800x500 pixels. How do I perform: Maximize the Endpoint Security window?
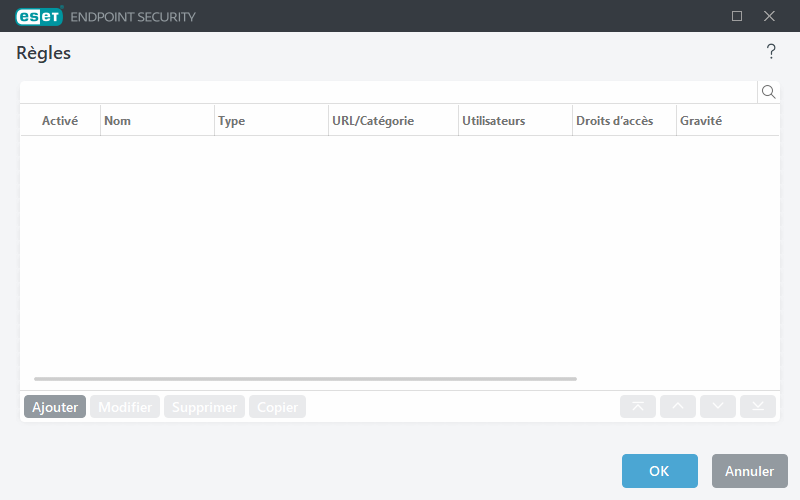[x=737, y=16]
